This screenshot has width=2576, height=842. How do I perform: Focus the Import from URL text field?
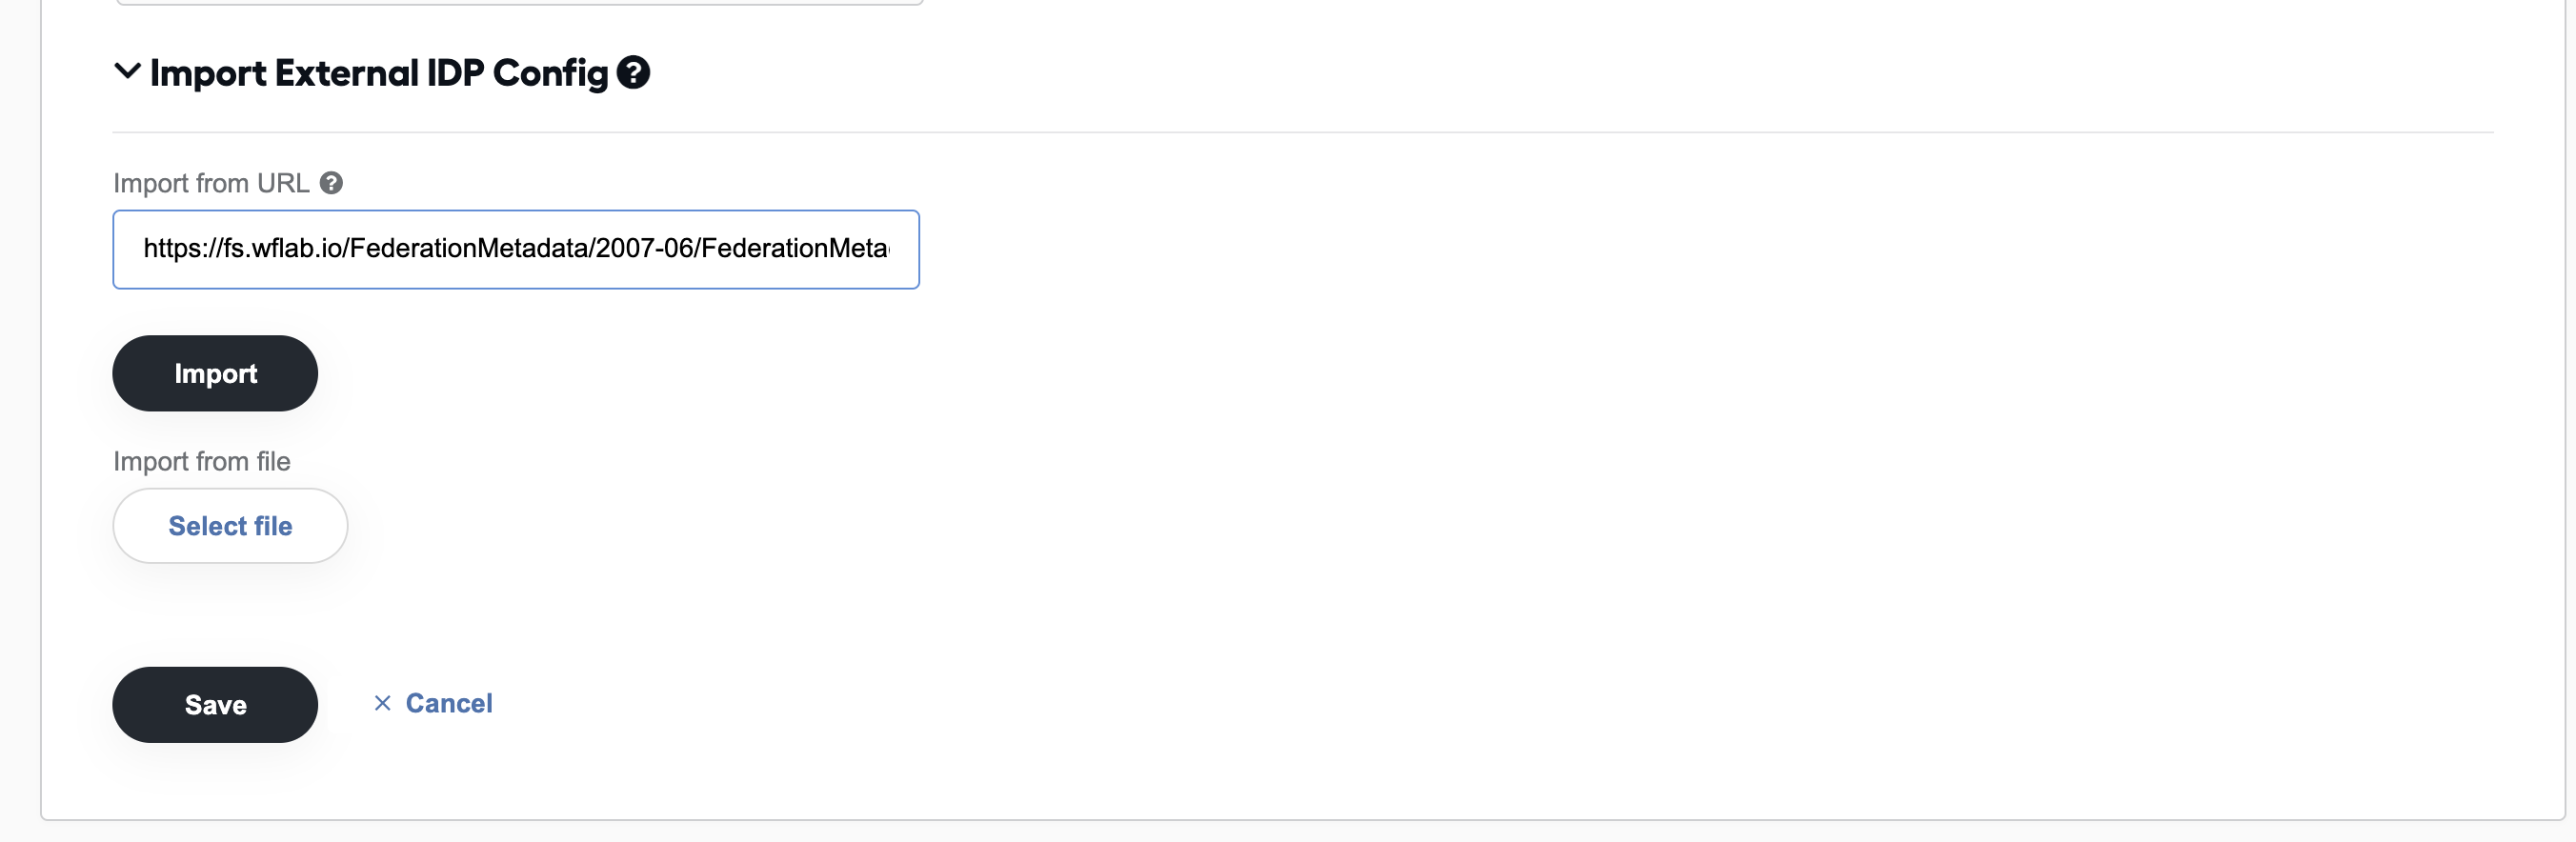[516, 249]
